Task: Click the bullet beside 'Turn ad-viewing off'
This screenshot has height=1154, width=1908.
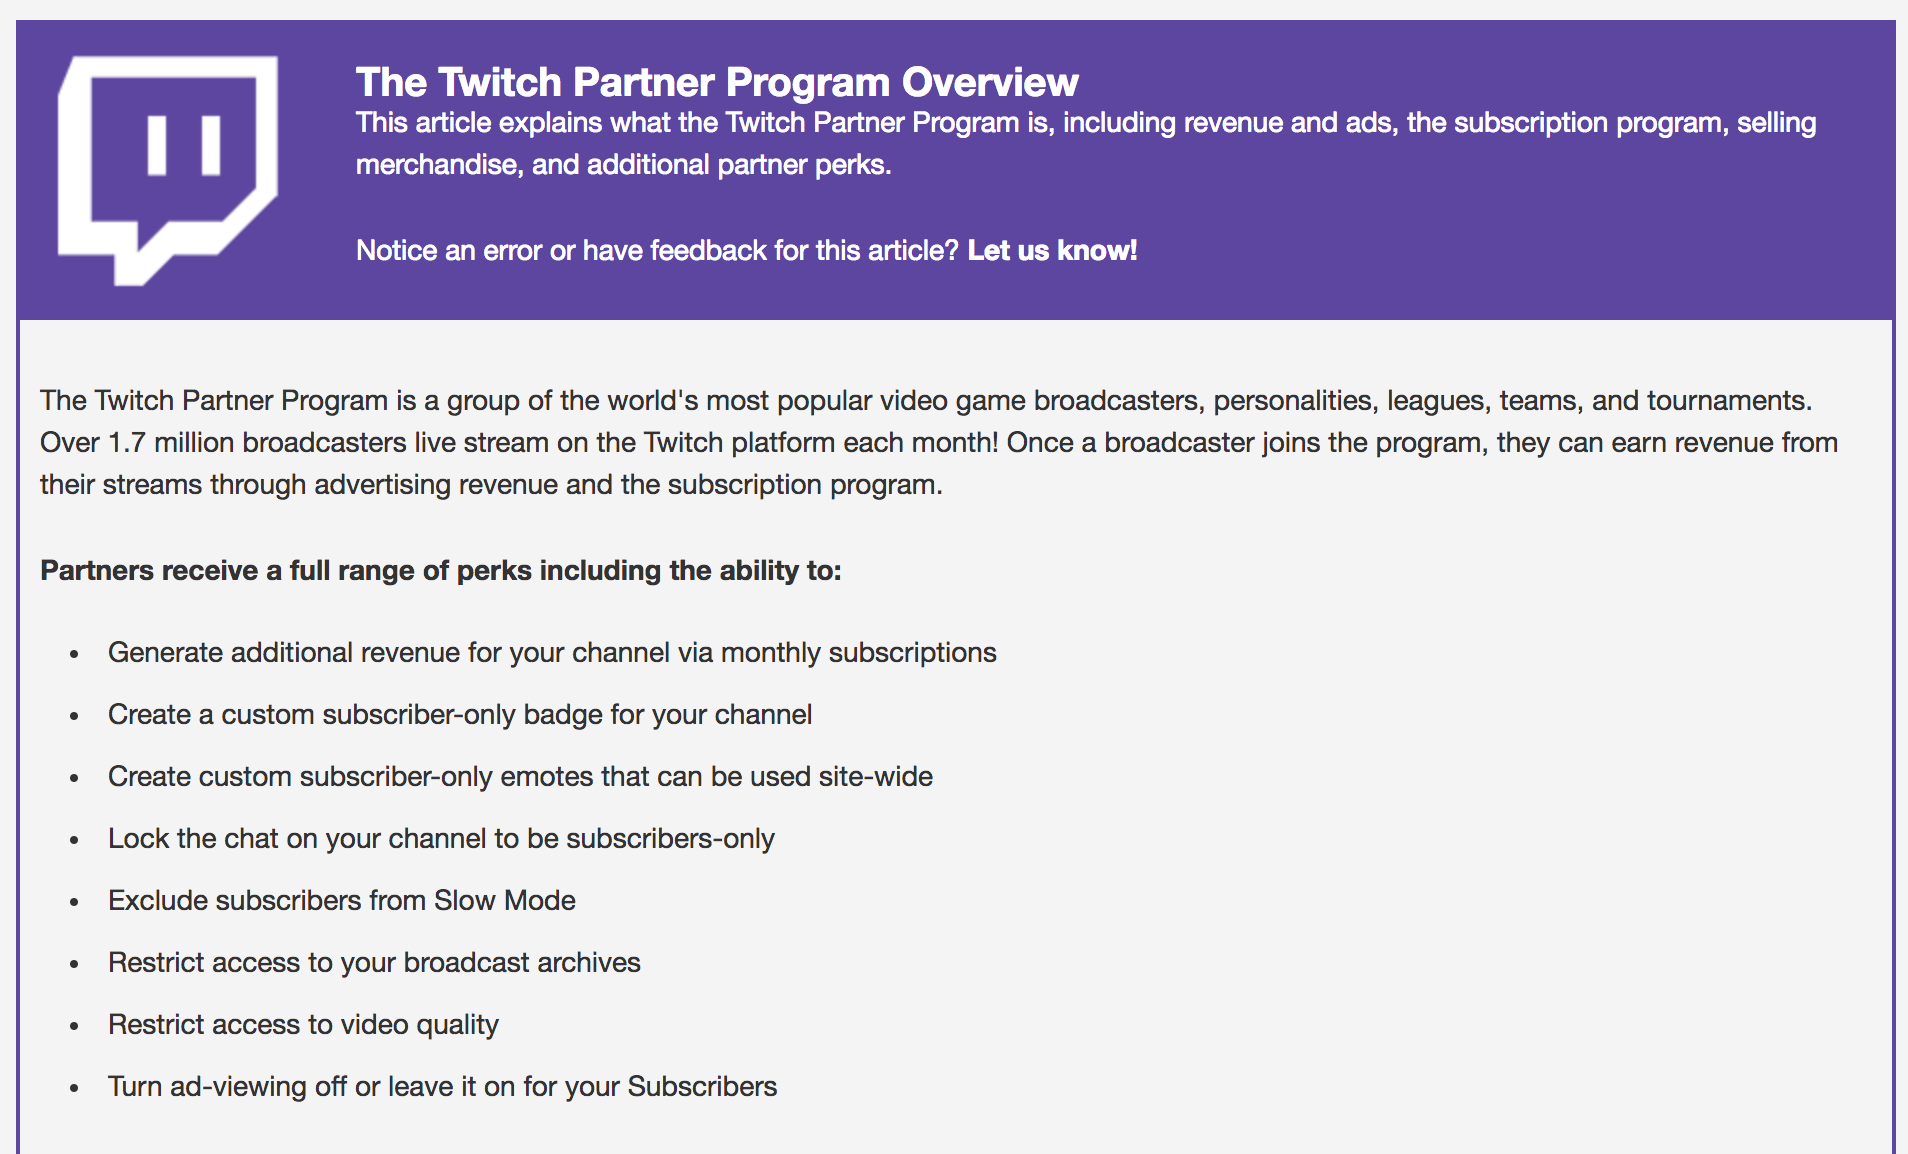Action: (x=74, y=1089)
